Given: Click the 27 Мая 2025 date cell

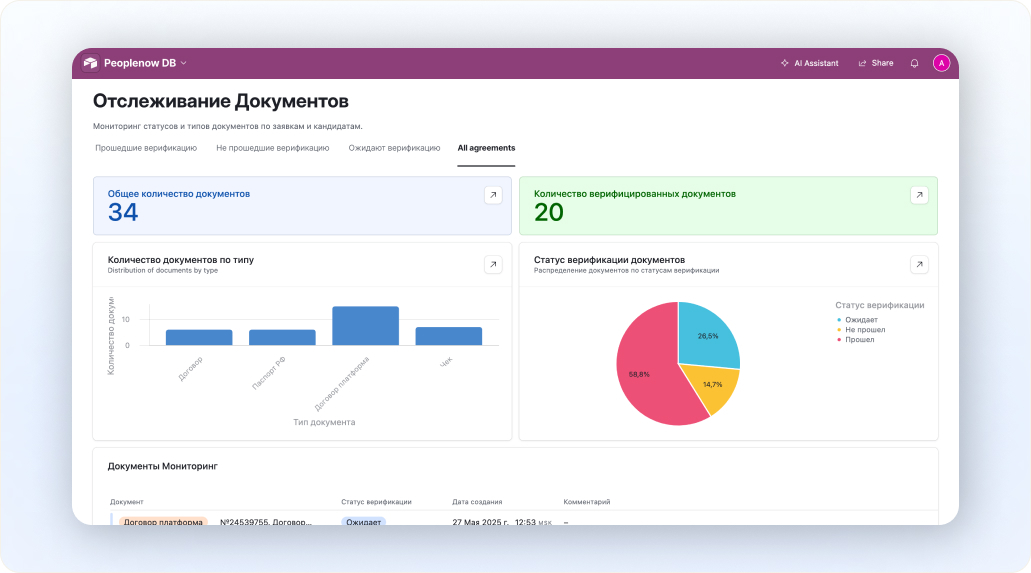Looking at the screenshot, I should [502, 522].
